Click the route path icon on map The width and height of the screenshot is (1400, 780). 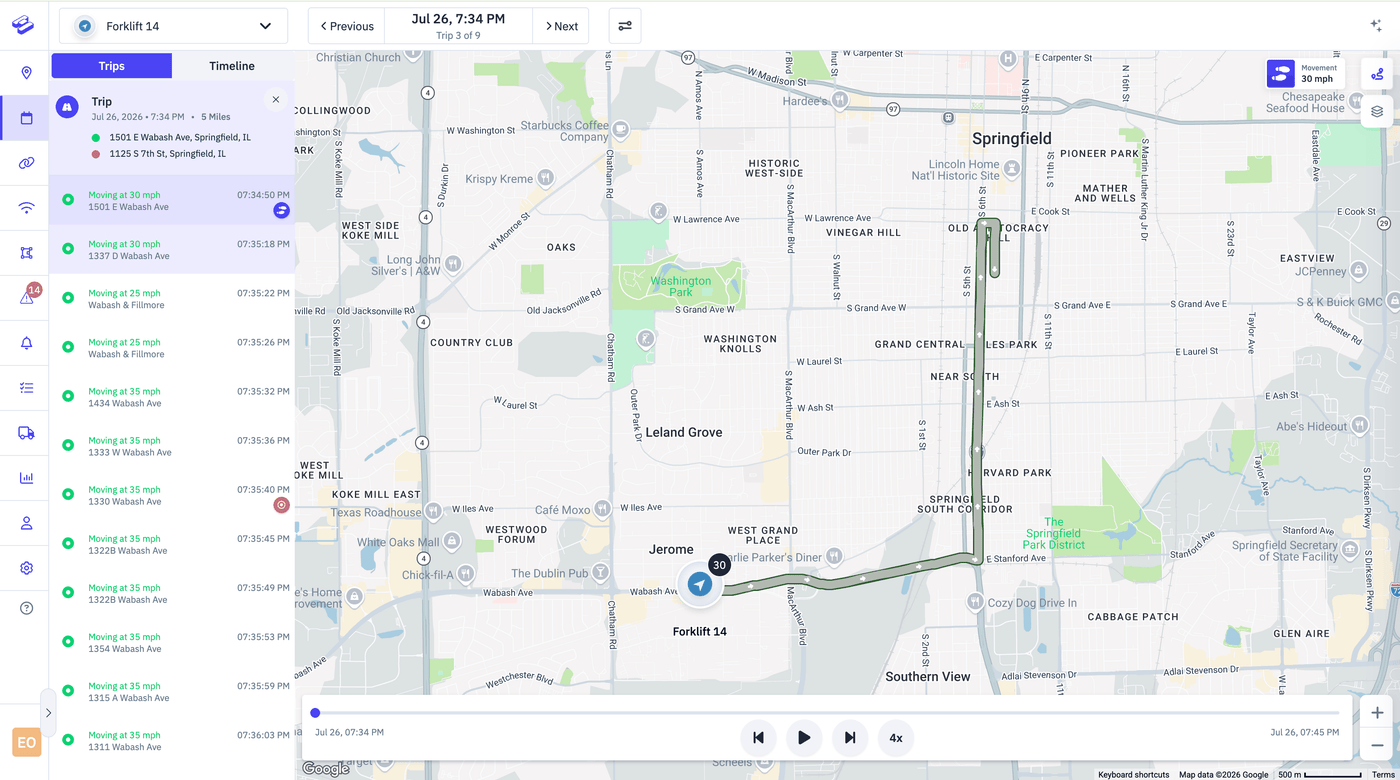click(1377, 73)
